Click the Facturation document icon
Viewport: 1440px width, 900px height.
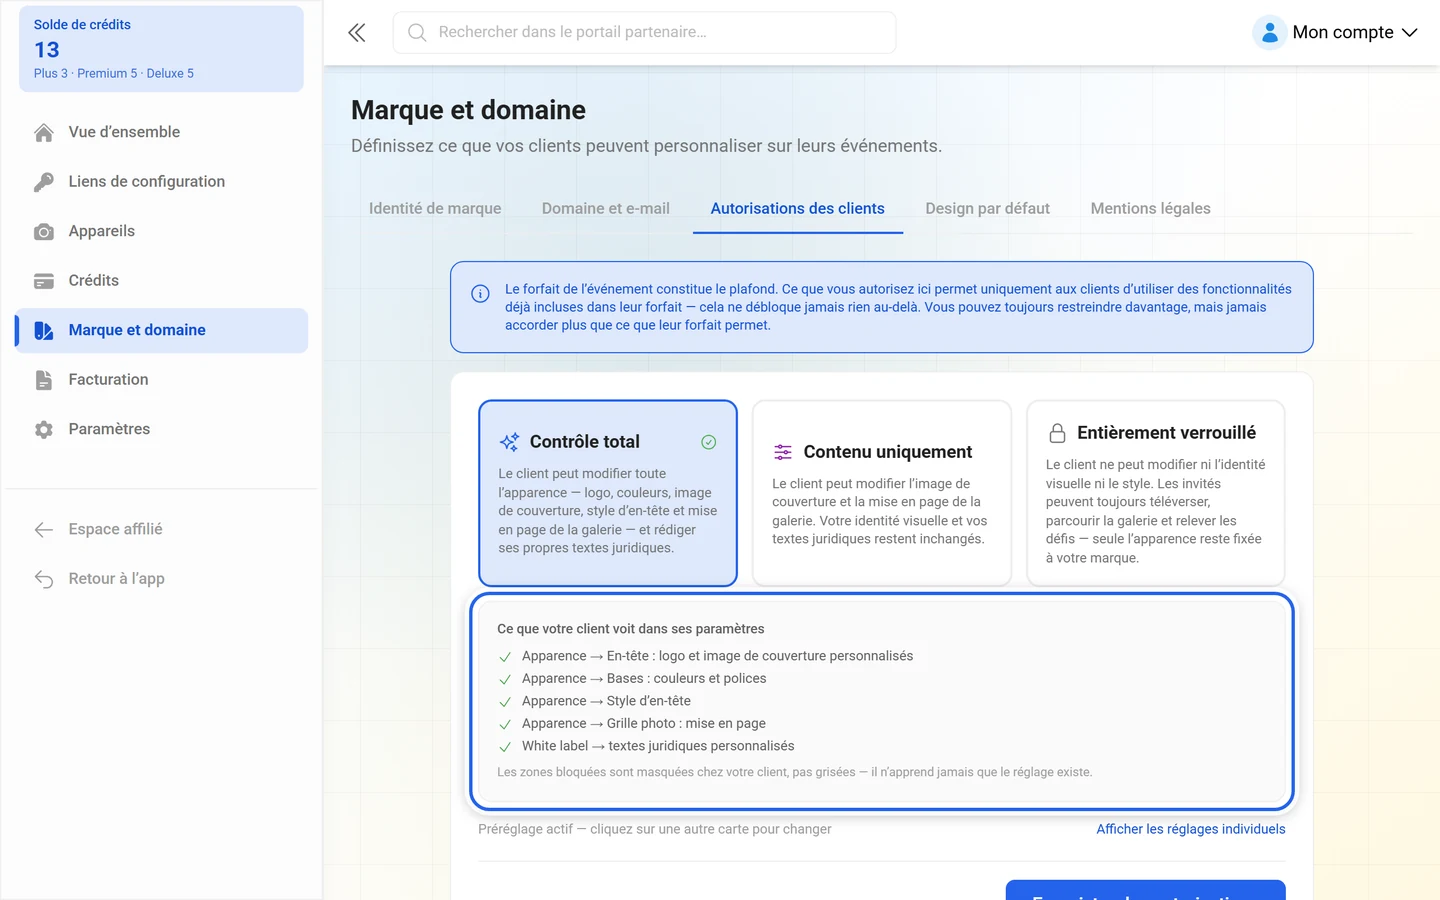[44, 380]
